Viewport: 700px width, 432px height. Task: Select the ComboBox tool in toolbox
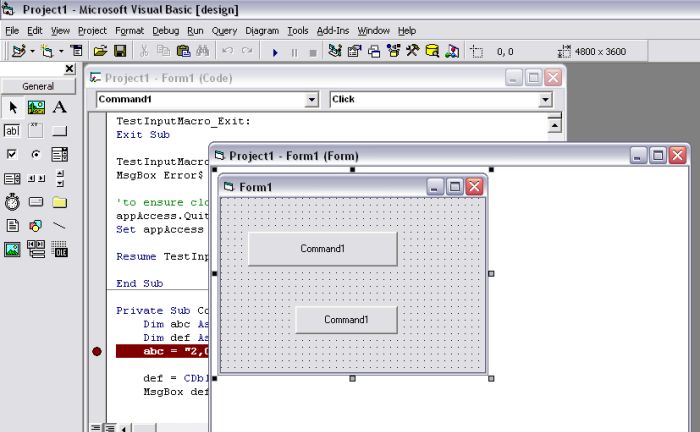coord(59,154)
